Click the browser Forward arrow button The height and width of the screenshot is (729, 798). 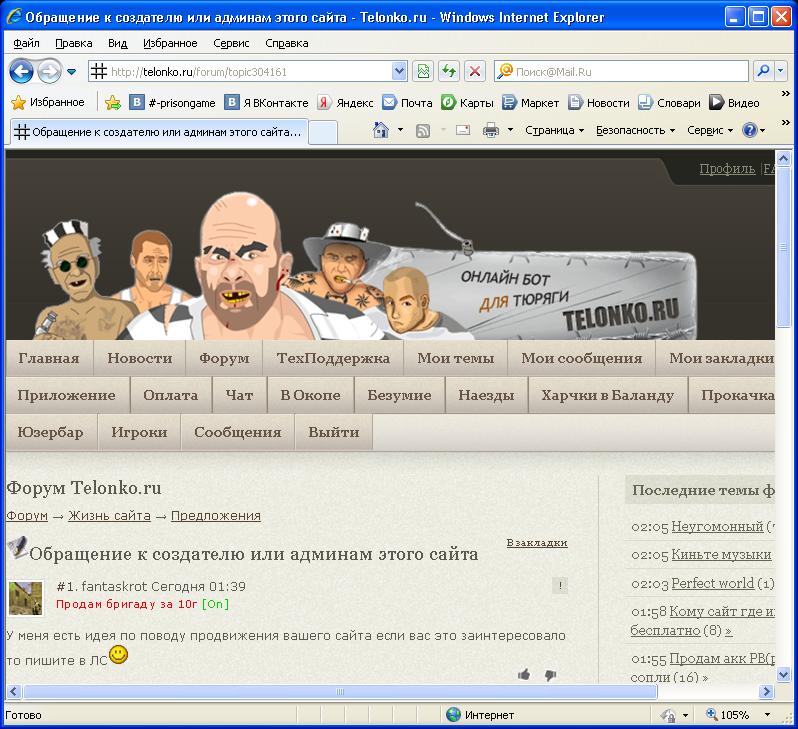point(49,71)
